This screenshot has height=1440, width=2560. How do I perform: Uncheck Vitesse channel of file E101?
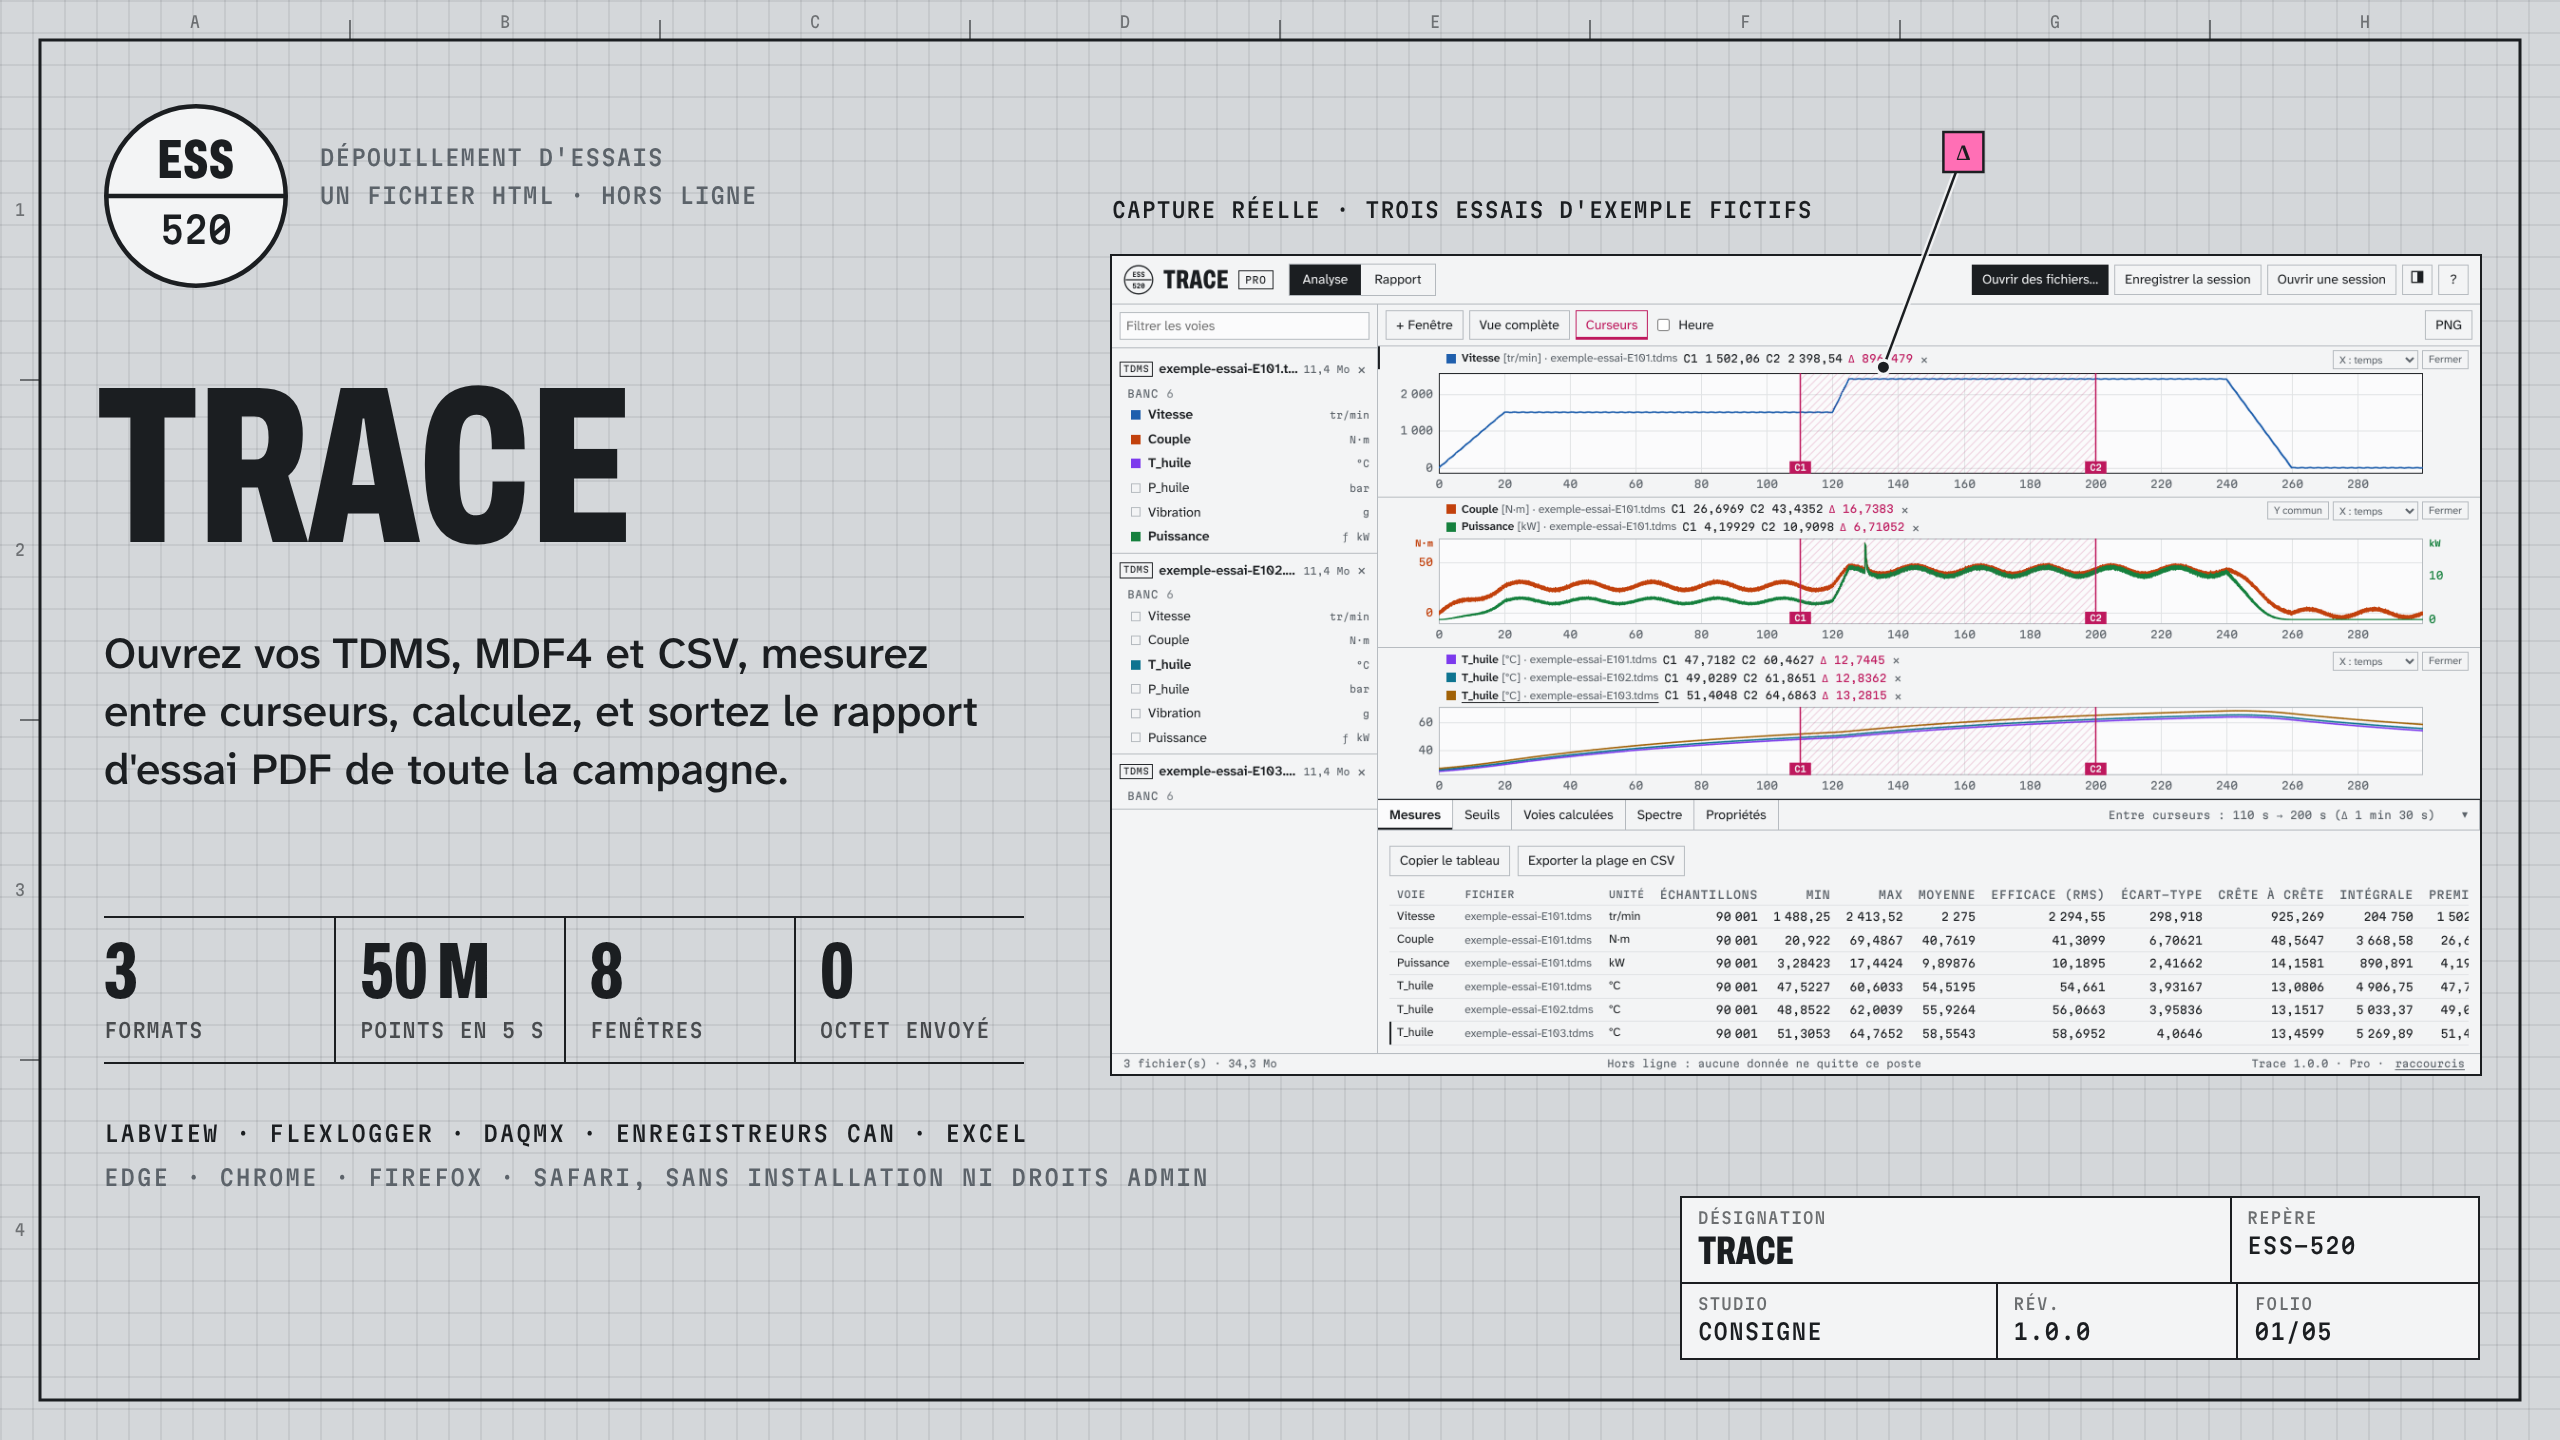1136,415
